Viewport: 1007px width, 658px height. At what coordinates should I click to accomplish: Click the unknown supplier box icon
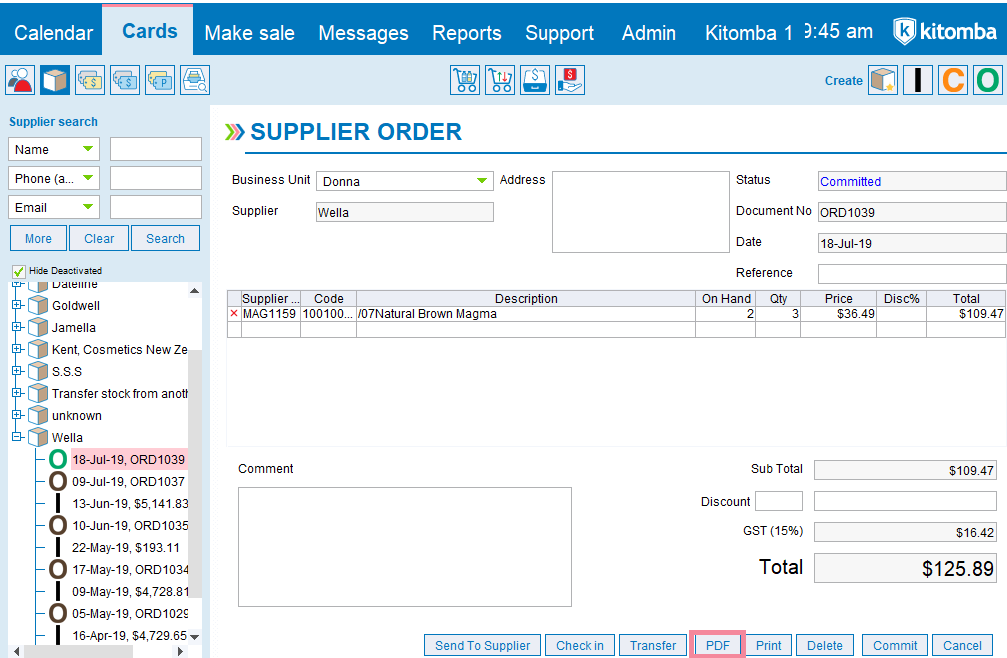[39, 415]
